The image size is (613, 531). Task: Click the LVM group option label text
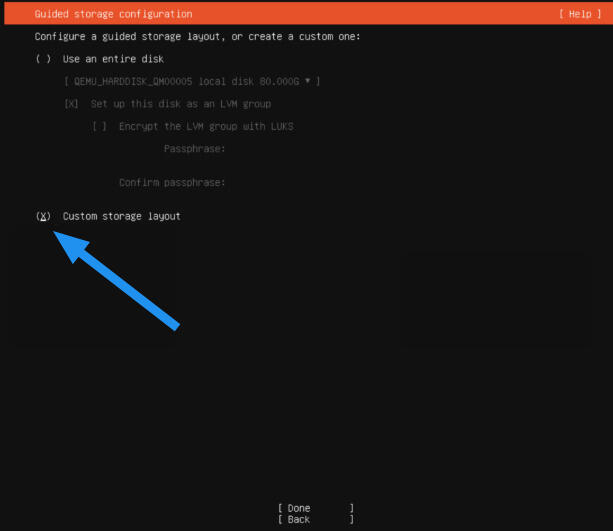tap(180, 104)
